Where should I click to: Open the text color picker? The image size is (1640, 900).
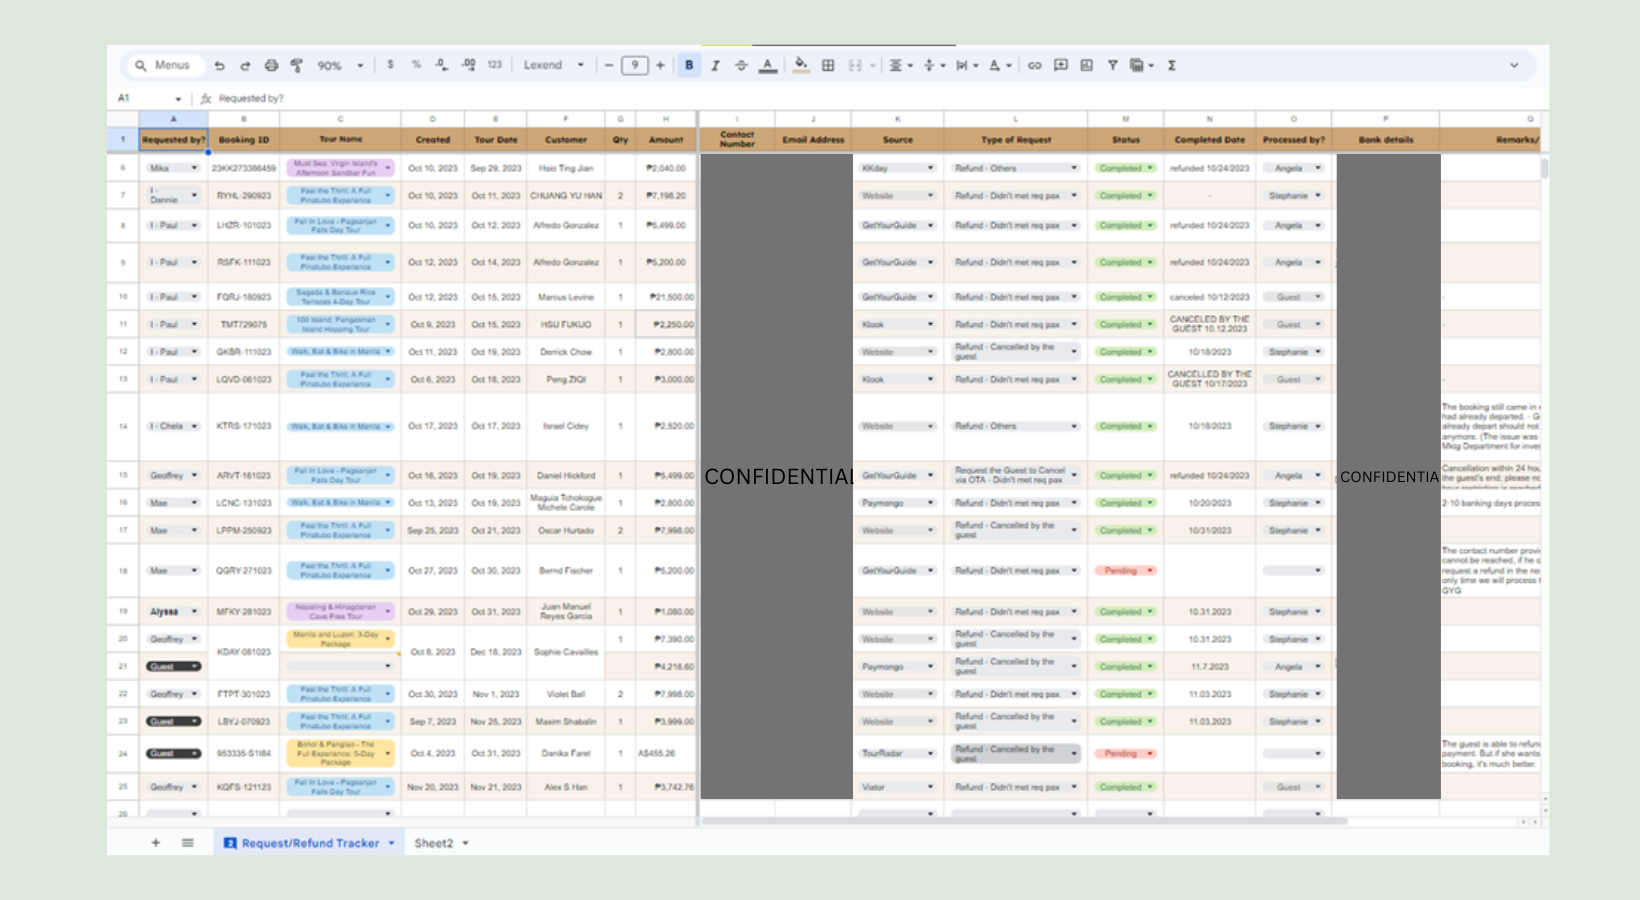coord(767,66)
